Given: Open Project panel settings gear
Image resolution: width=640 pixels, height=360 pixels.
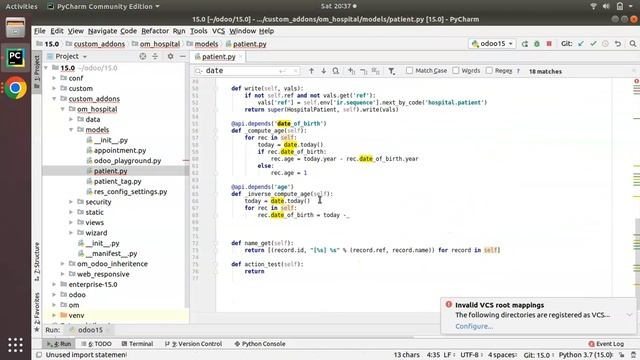Looking at the screenshot, I should pyautogui.click(x=170, y=56).
